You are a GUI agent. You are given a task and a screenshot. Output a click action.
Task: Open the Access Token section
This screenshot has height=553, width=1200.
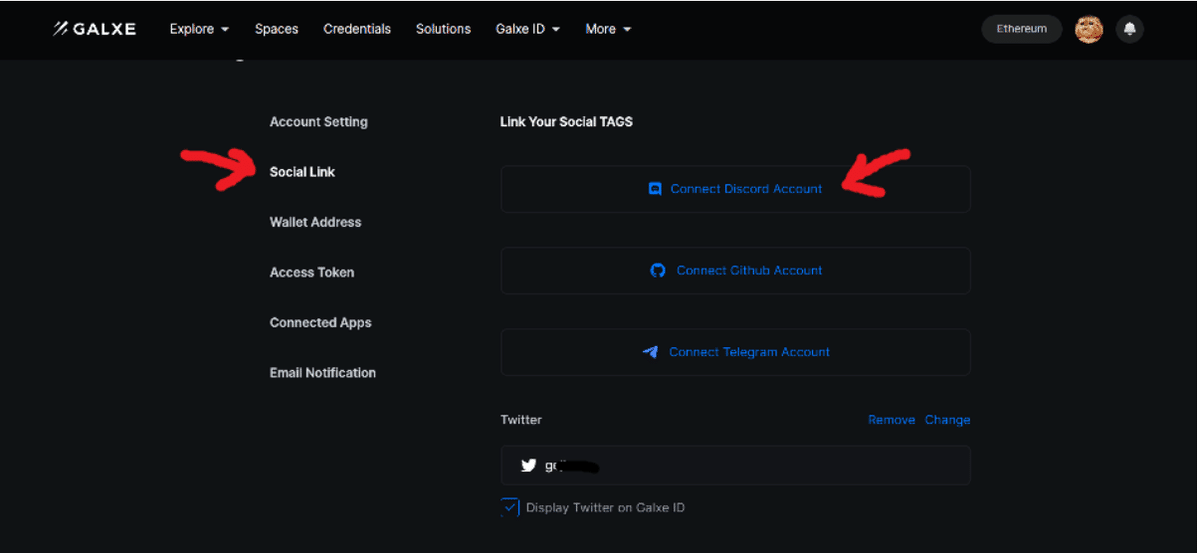tap(312, 272)
